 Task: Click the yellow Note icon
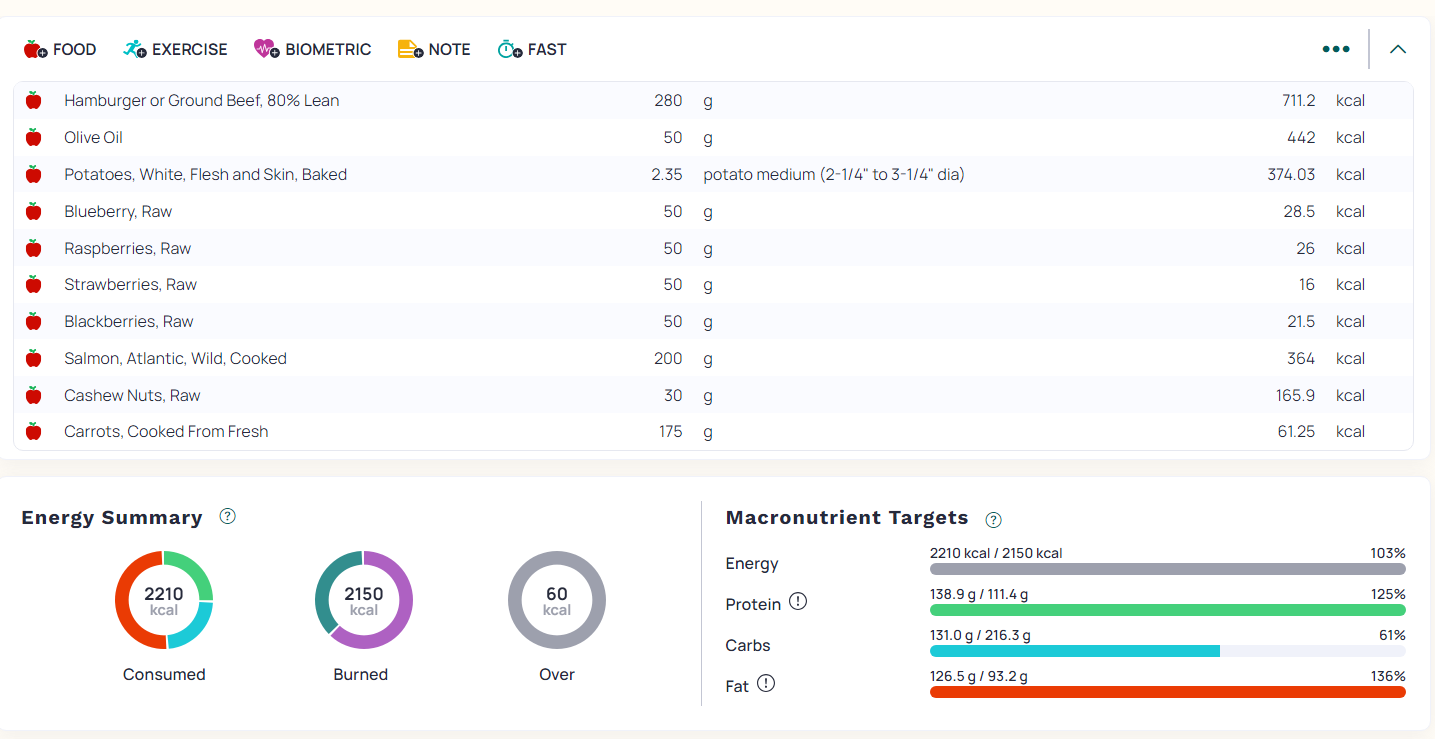(x=410, y=49)
